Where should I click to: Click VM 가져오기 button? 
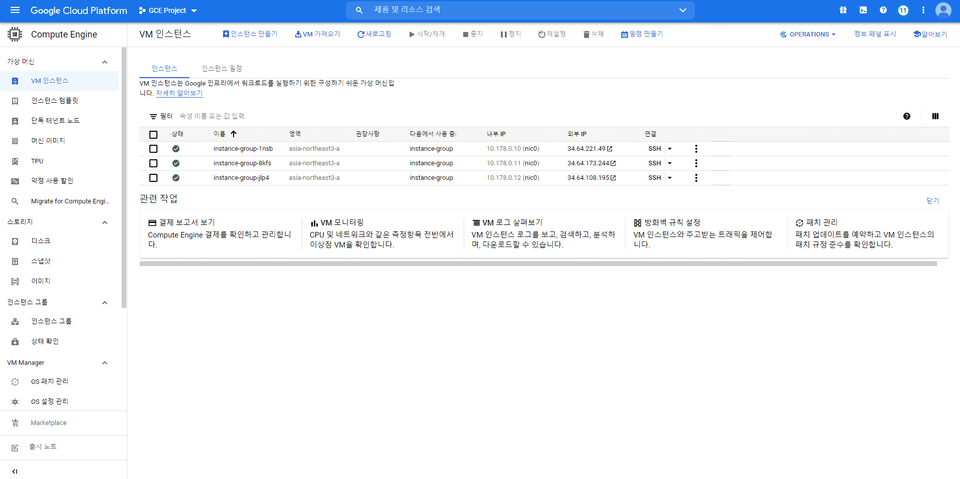click(x=317, y=34)
